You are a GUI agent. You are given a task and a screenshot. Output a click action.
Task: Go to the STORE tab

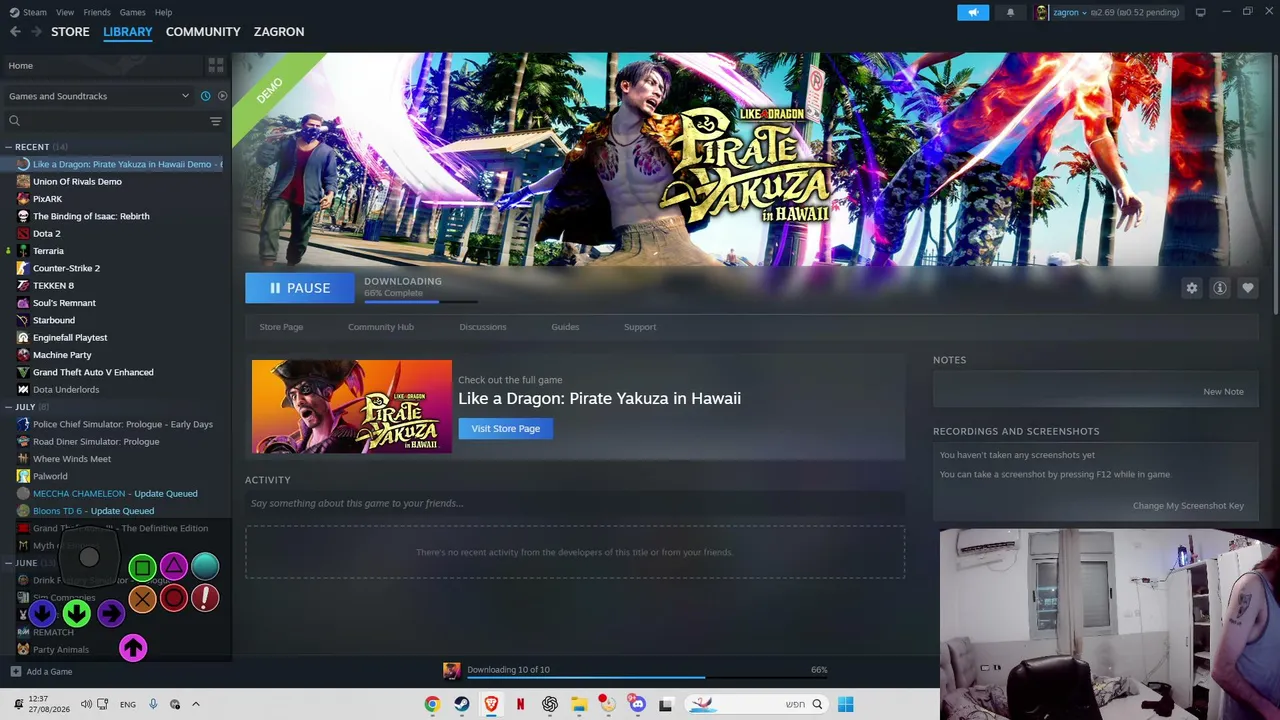70,32
